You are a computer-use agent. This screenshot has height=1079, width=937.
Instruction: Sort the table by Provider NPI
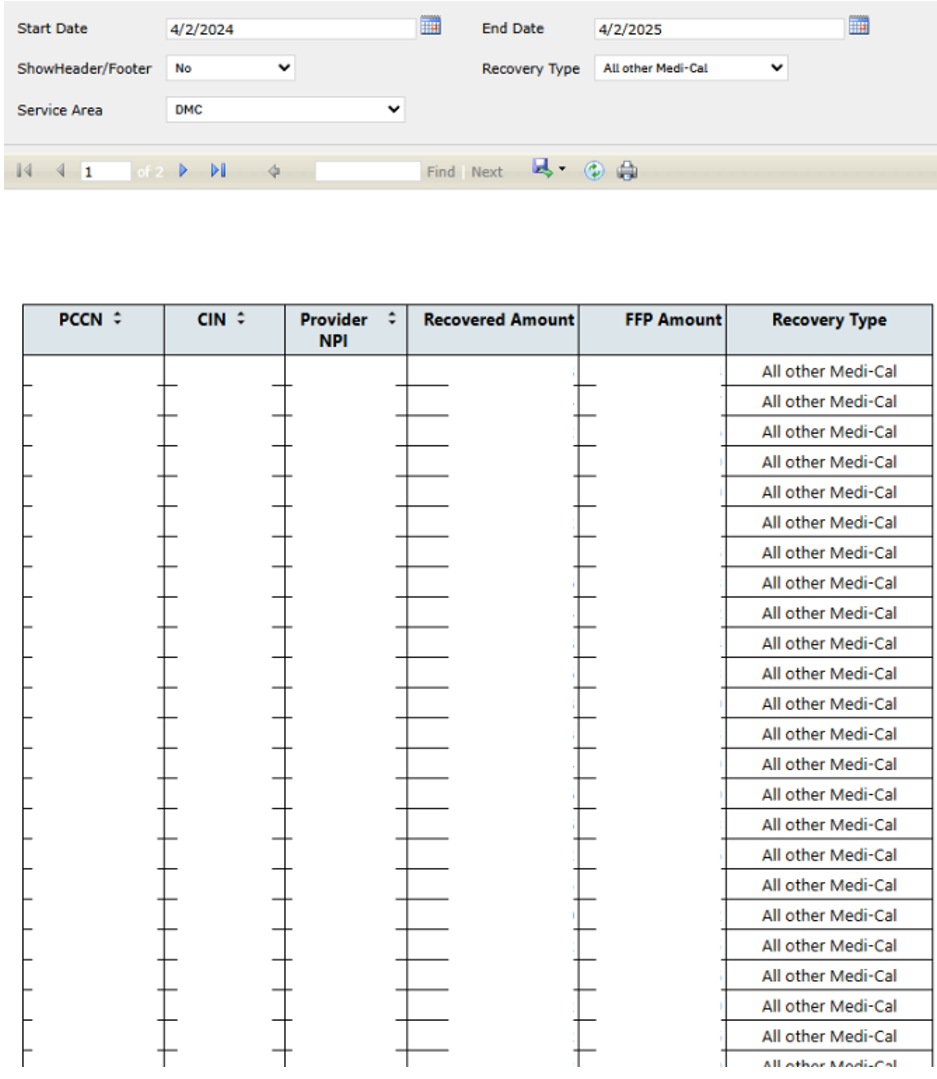point(391,319)
